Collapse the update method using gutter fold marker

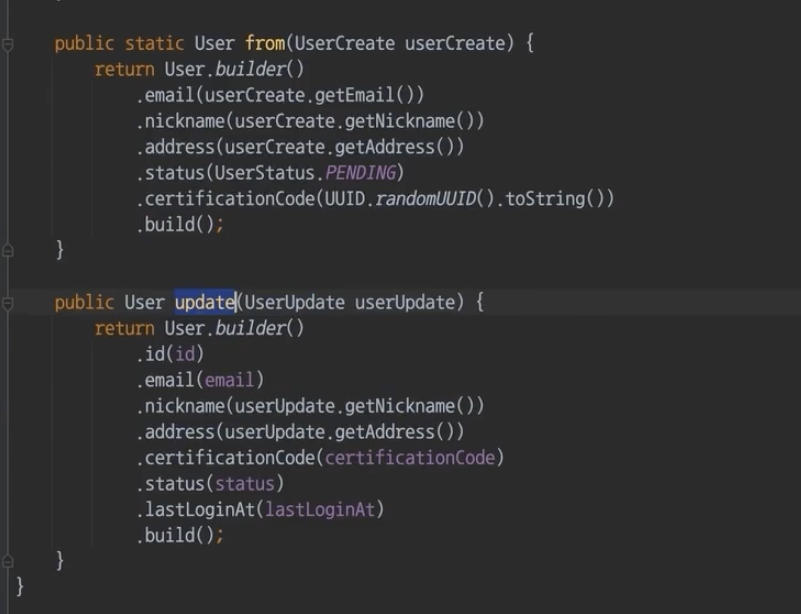coord(8,303)
